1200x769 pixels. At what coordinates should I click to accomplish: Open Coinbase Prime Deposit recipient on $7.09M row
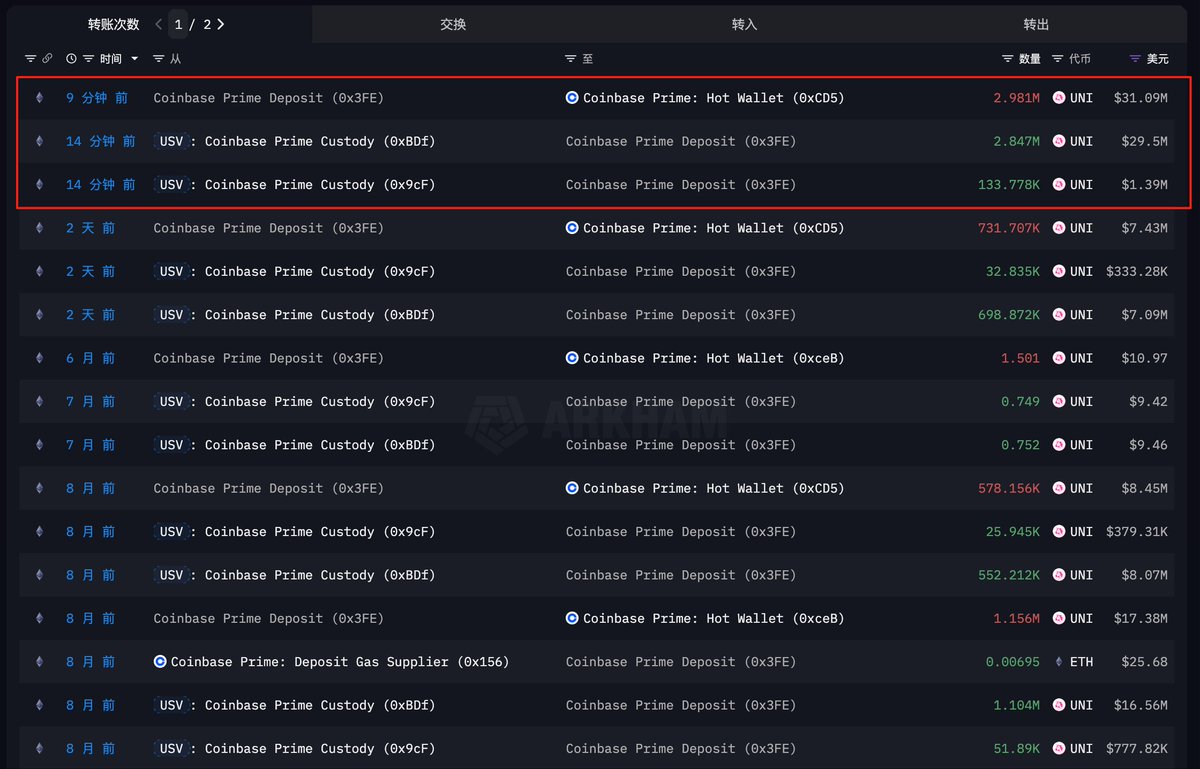681,315
